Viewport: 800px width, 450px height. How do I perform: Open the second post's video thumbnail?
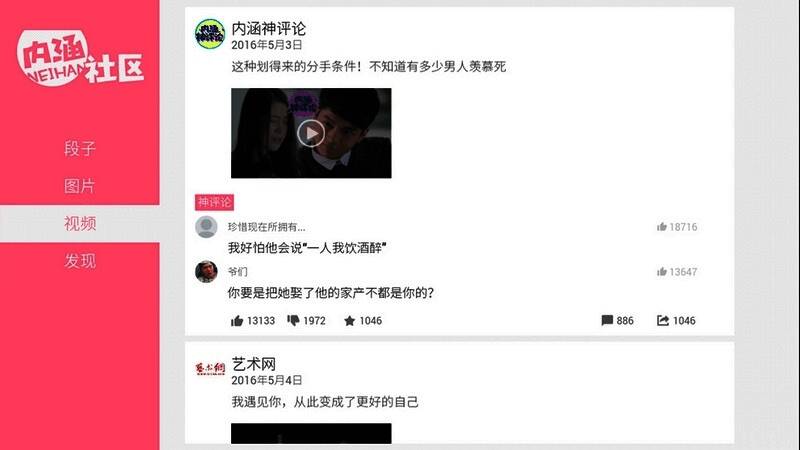(x=311, y=433)
